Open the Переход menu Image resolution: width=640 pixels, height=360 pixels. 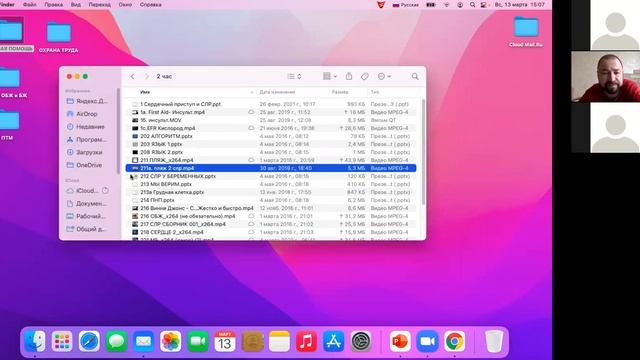(x=99, y=5)
